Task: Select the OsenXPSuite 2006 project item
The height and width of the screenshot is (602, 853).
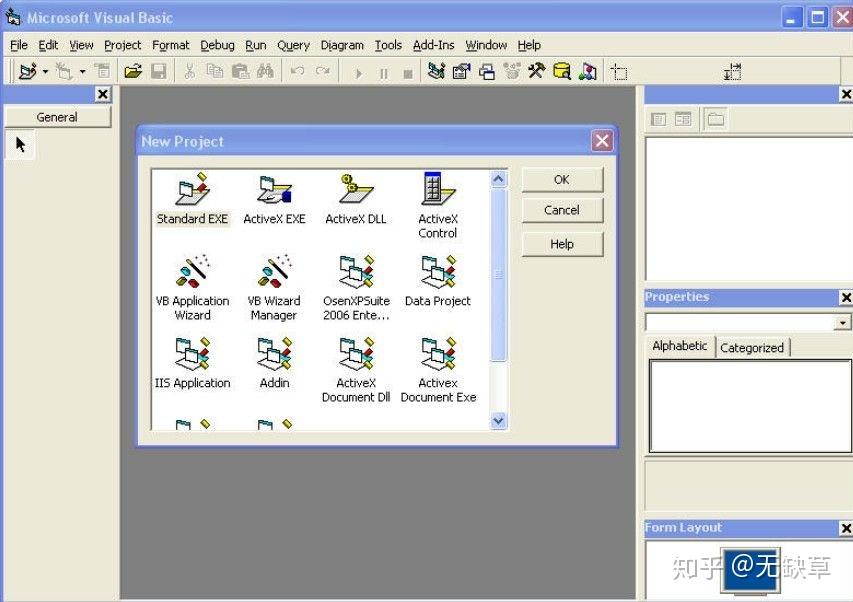Action: click(x=356, y=288)
